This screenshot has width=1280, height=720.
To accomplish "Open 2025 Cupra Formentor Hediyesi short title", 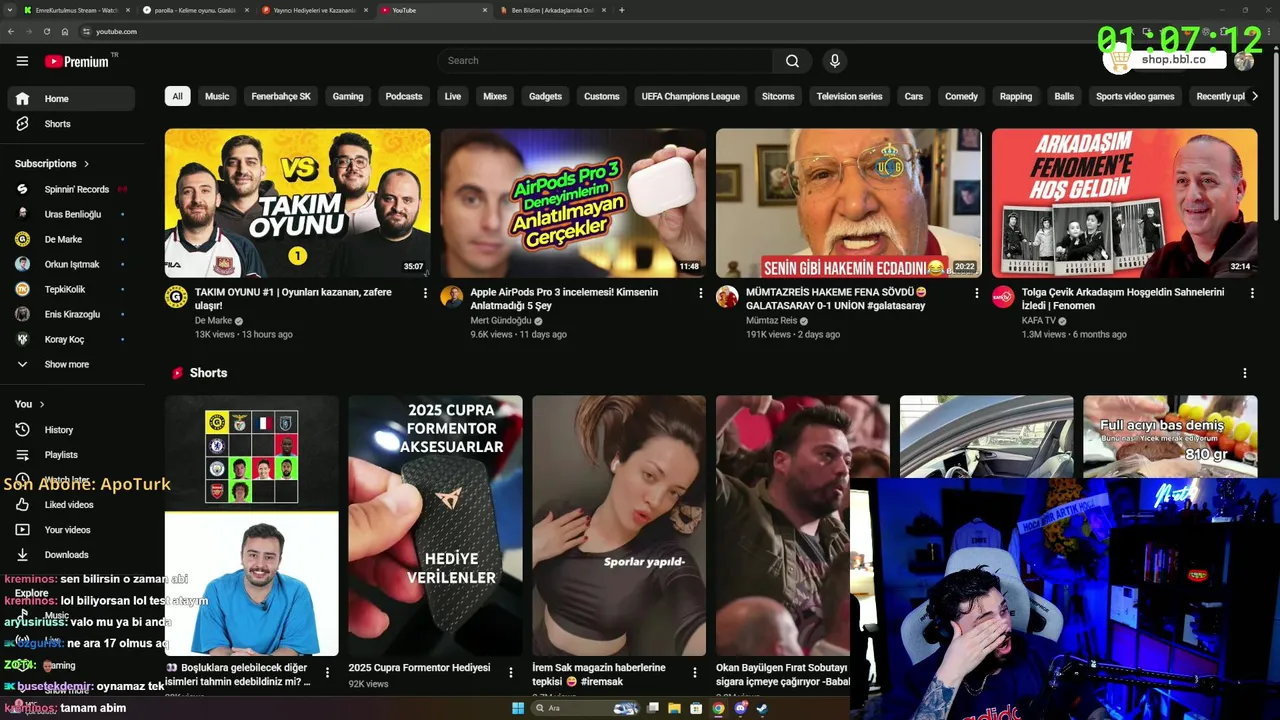I will (419, 668).
